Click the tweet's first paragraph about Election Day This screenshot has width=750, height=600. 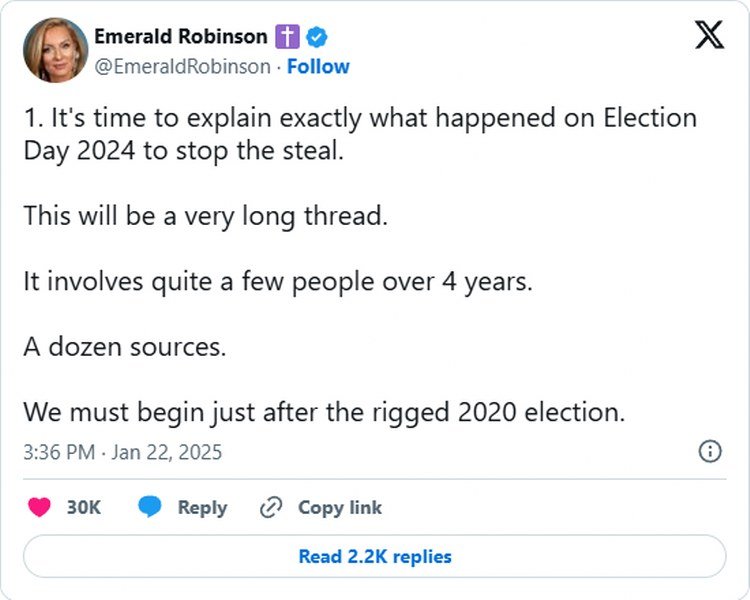tap(359, 133)
